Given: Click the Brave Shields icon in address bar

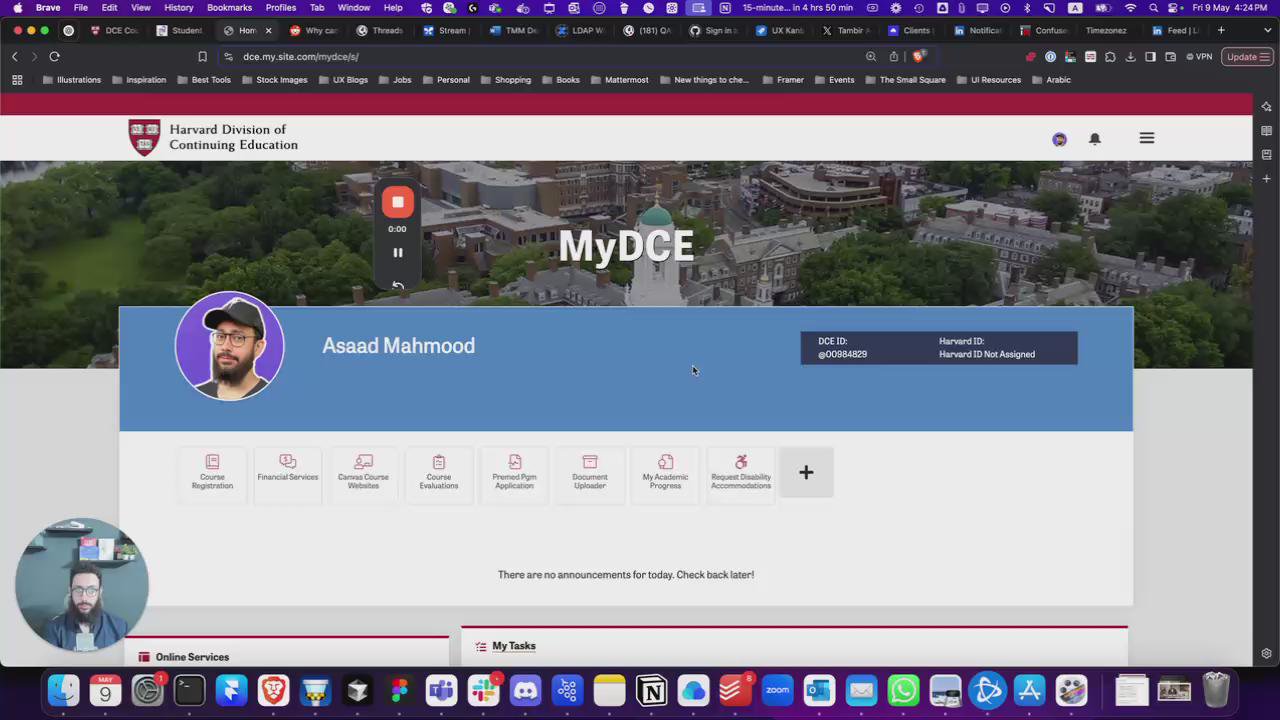Looking at the screenshot, I should (918, 57).
